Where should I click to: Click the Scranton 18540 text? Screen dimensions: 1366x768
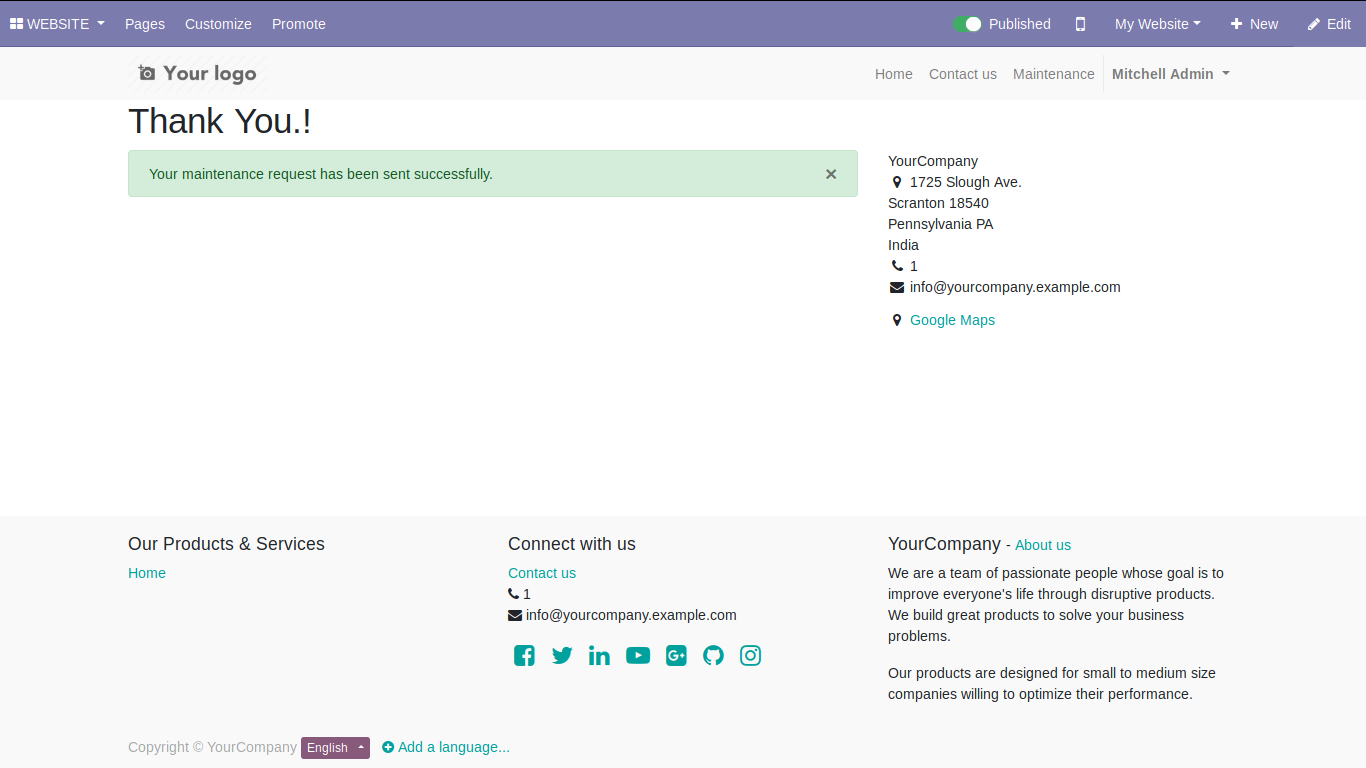click(x=938, y=203)
